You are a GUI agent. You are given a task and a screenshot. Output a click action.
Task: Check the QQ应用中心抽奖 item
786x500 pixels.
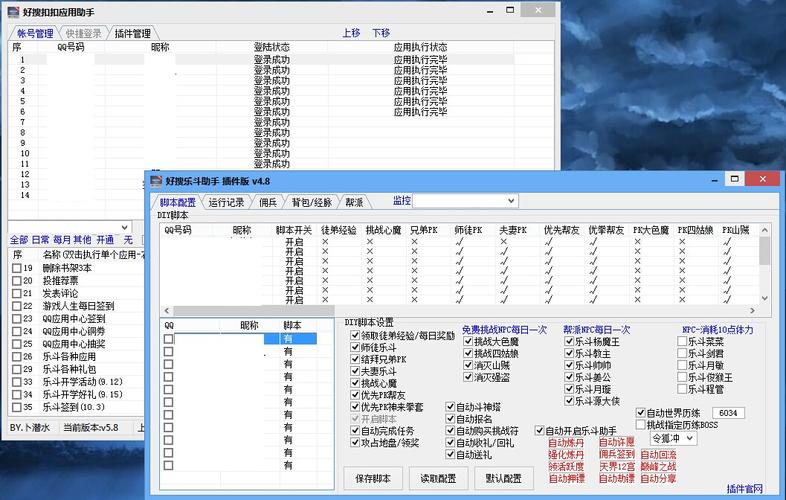(17, 344)
